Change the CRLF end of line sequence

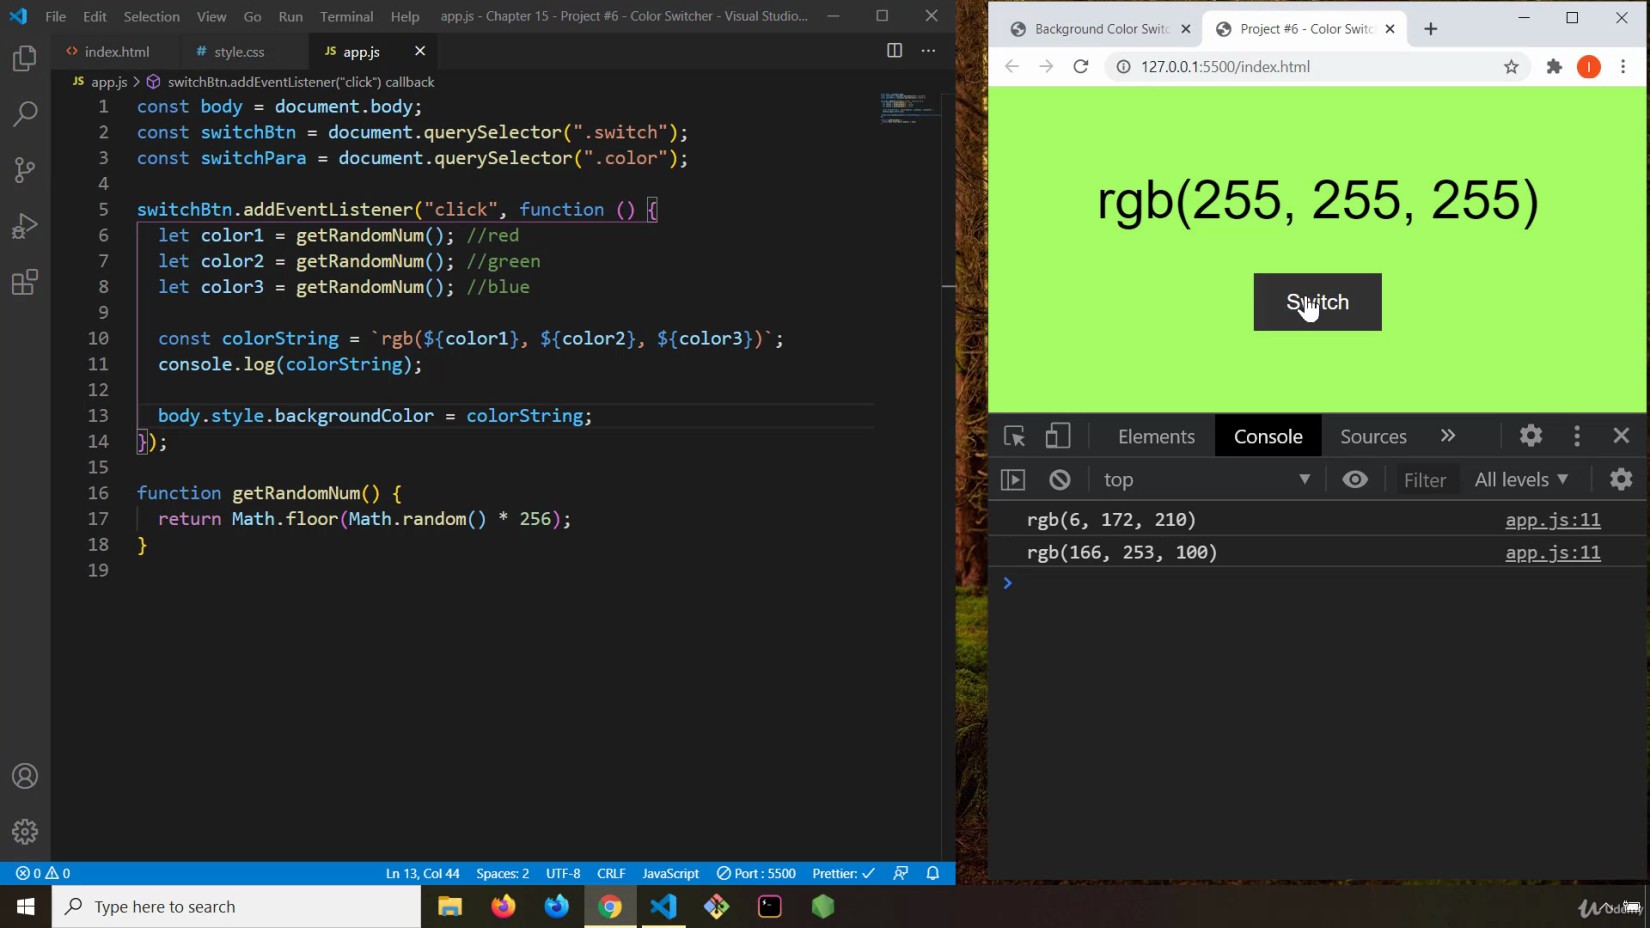click(611, 873)
